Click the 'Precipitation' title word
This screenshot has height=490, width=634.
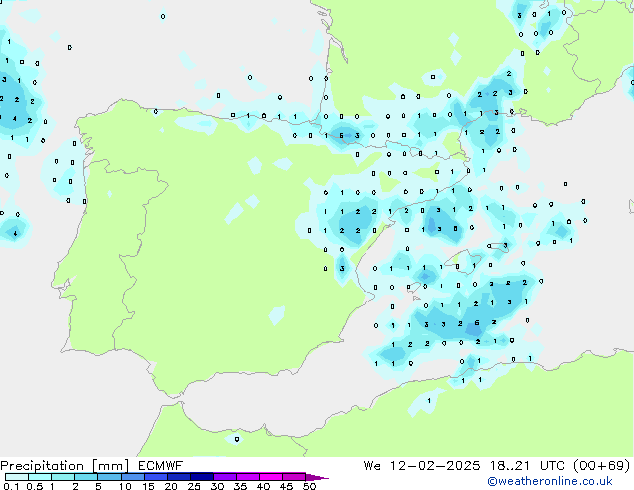point(42,466)
